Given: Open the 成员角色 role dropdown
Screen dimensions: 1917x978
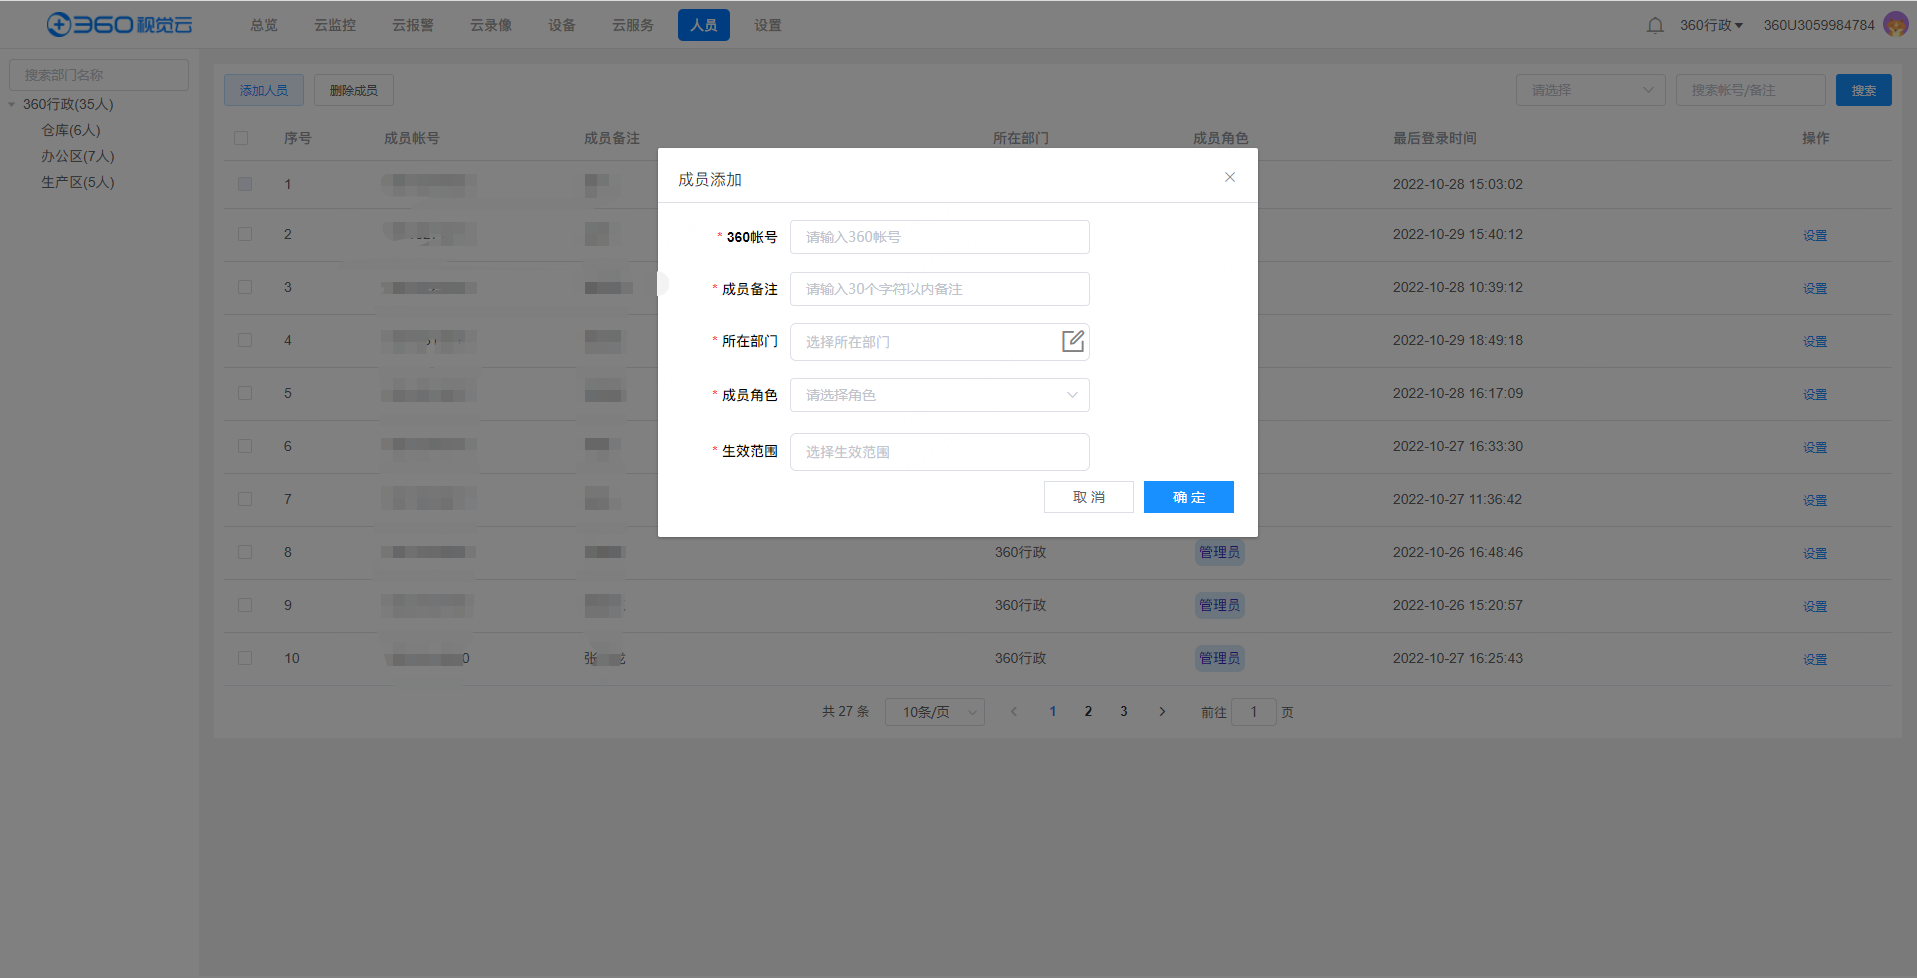Looking at the screenshot, I should [938, 395].
